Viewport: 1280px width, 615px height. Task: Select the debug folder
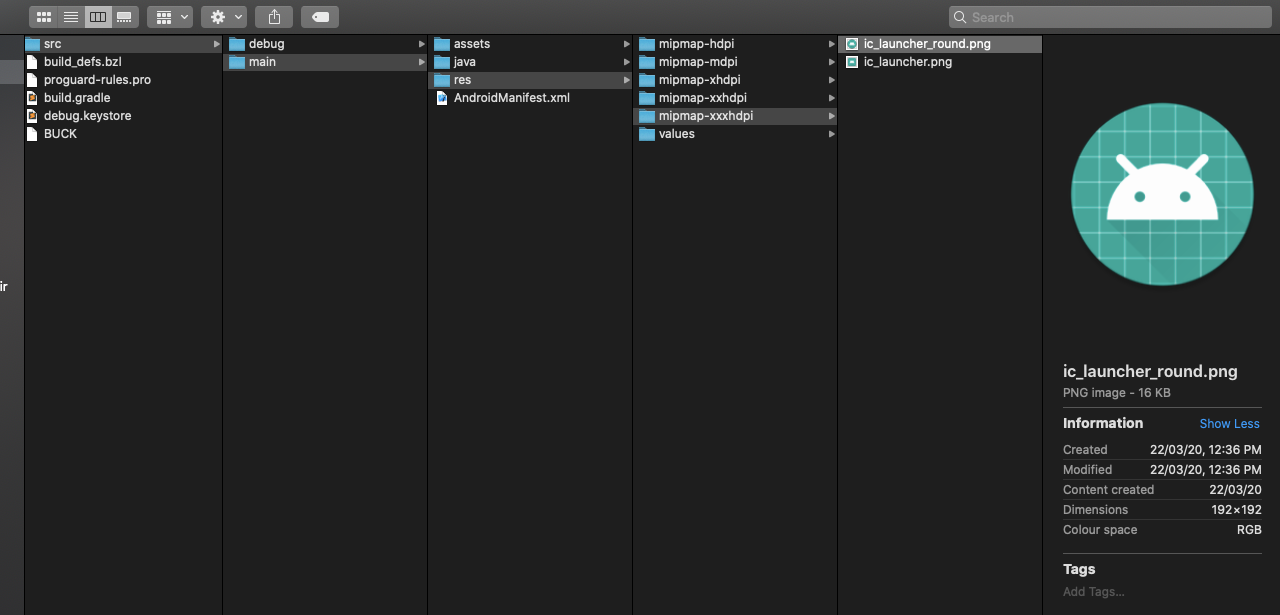tap(325, 44)
